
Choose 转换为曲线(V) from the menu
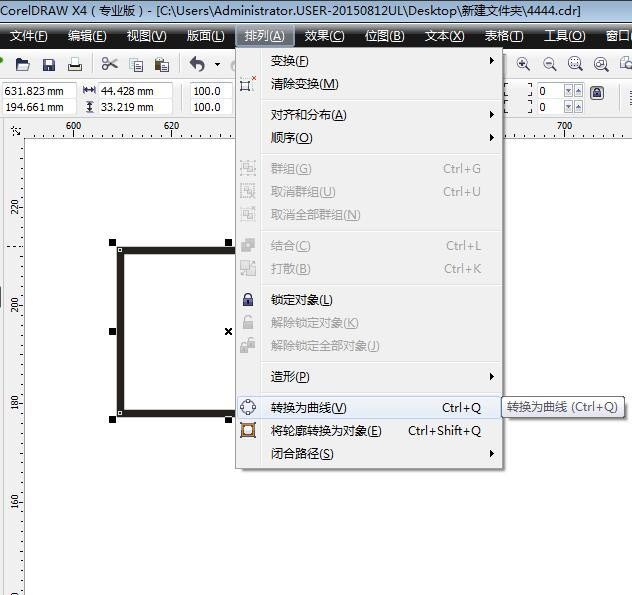pos(308,408)
